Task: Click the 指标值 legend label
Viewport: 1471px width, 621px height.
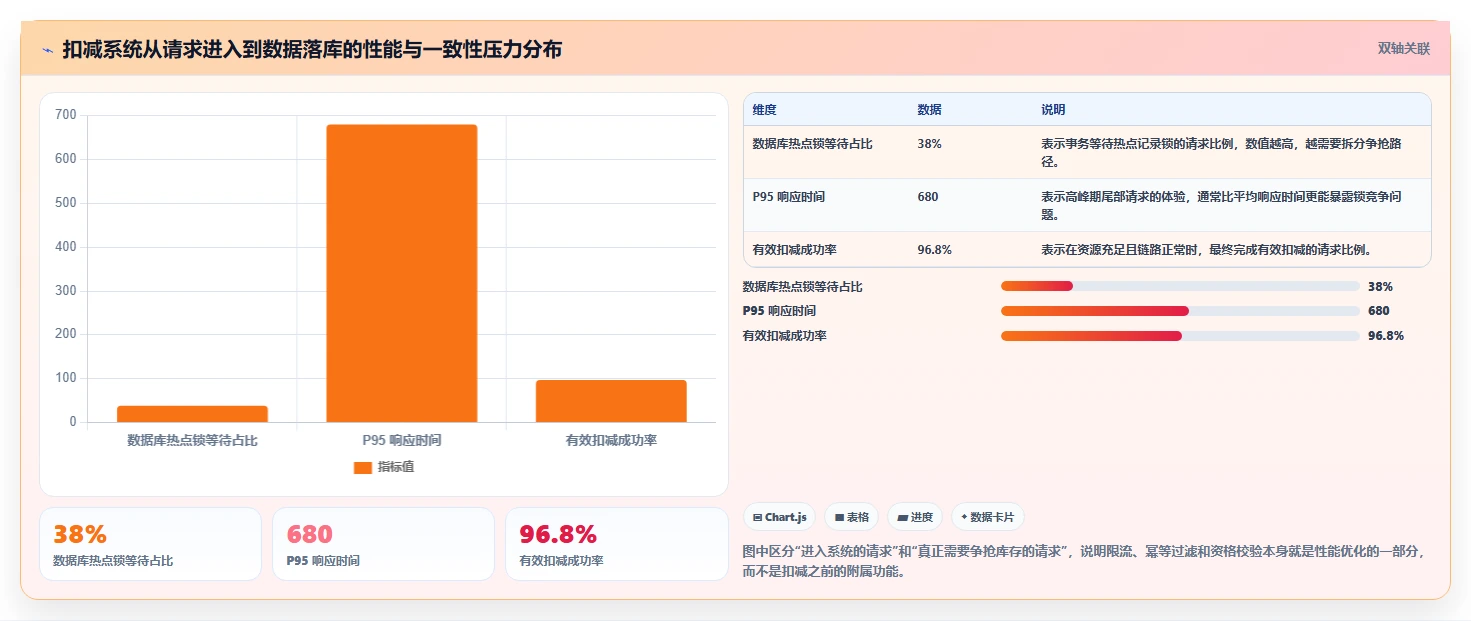Action: tap(395, 467)
